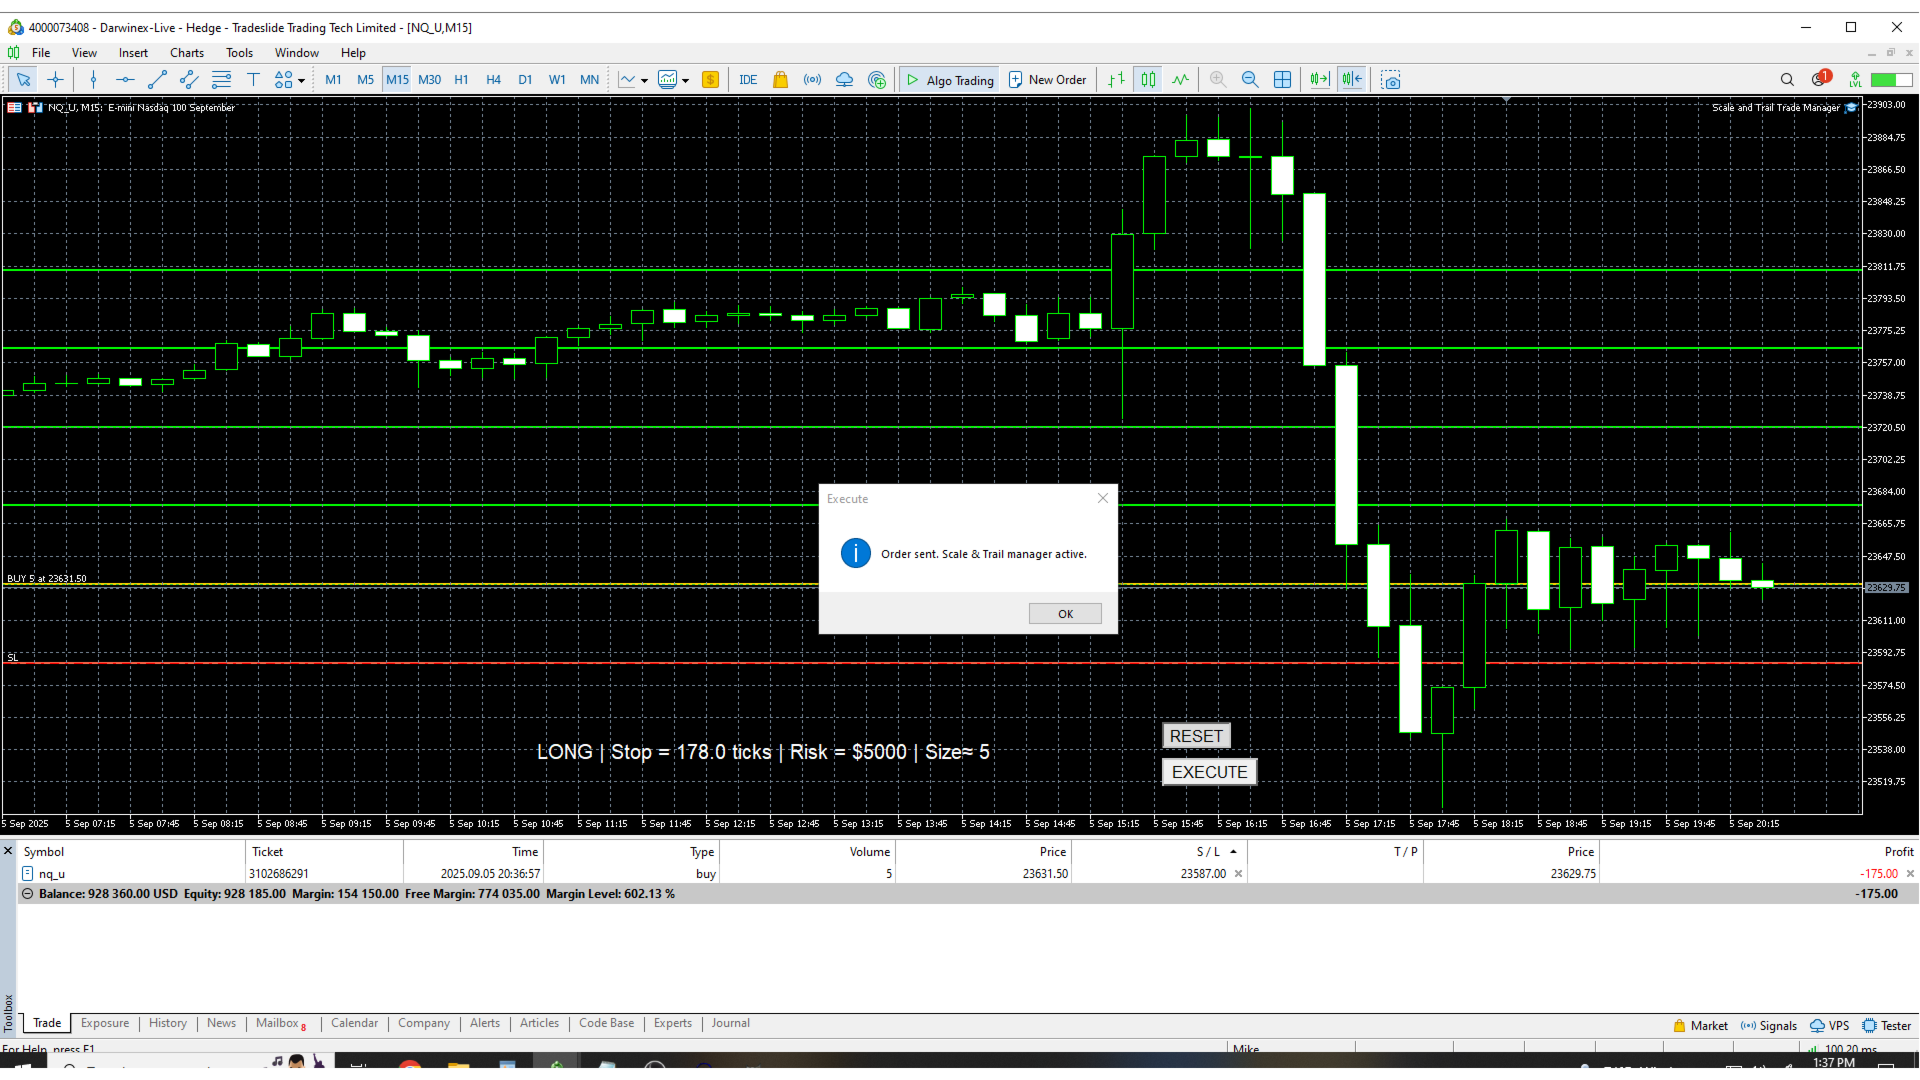
Task: Close the nq_u position via profit X
Action: tap(1910, 874)
